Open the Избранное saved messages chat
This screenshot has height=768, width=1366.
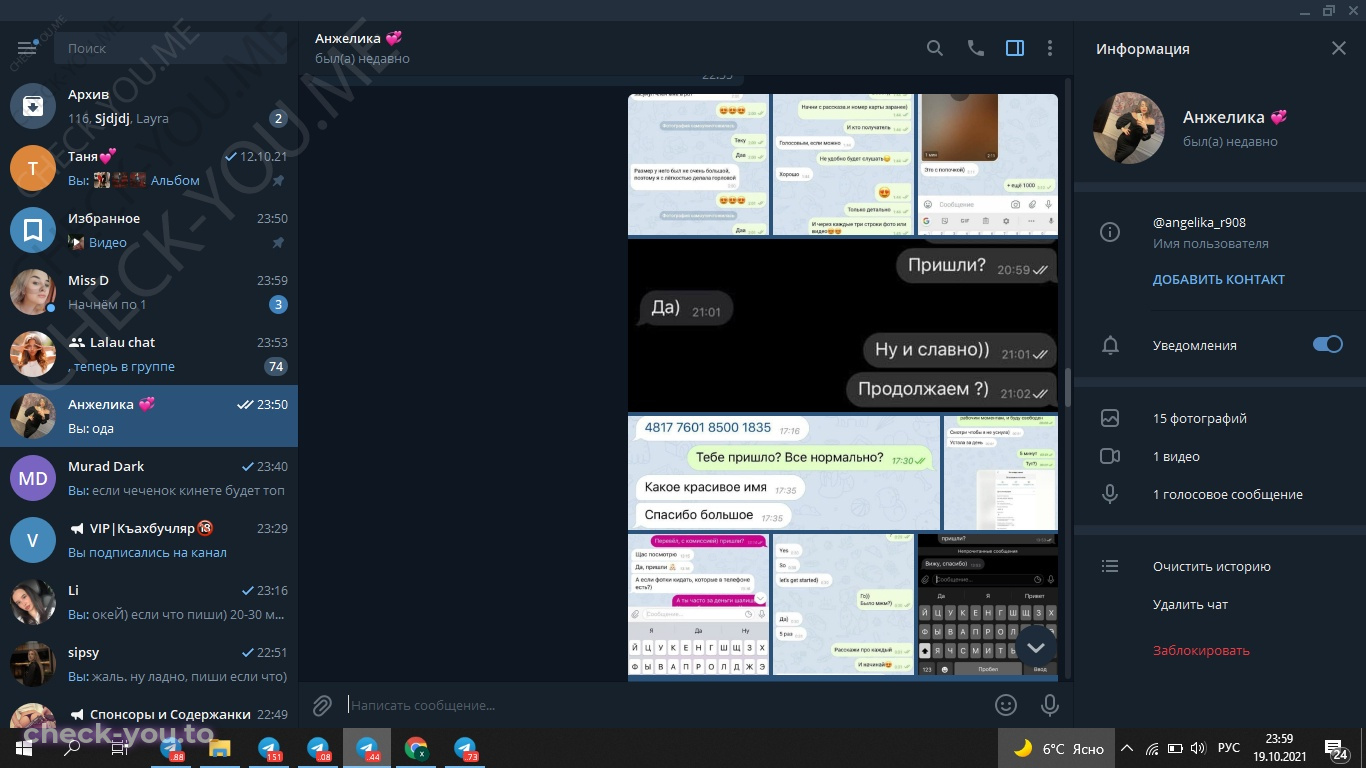tap(149, 230)
